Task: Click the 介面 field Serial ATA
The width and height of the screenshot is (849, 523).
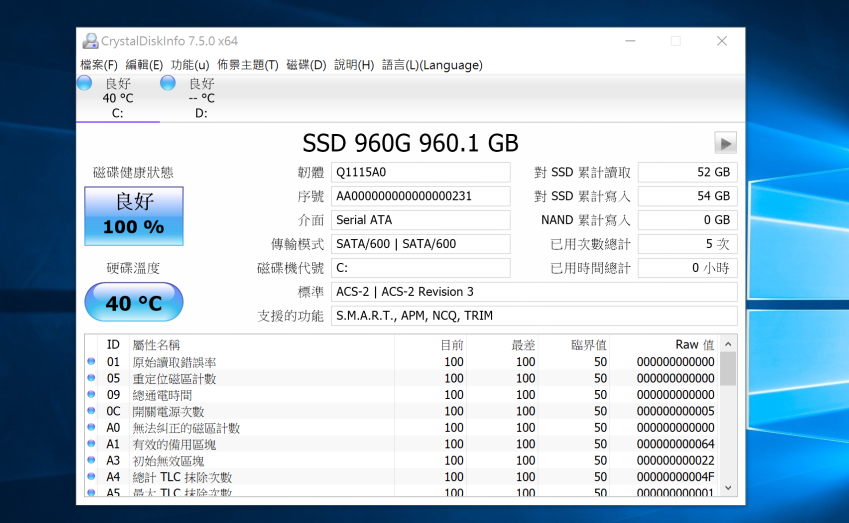Action: tap(421, 220)
